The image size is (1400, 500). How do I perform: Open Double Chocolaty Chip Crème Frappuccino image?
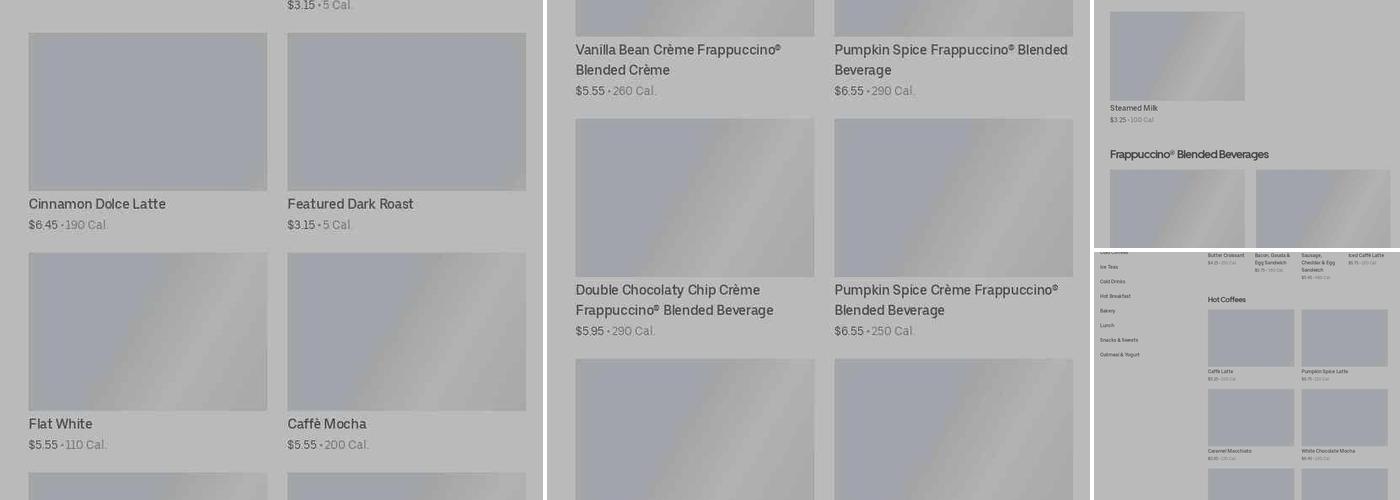point(694,197)
